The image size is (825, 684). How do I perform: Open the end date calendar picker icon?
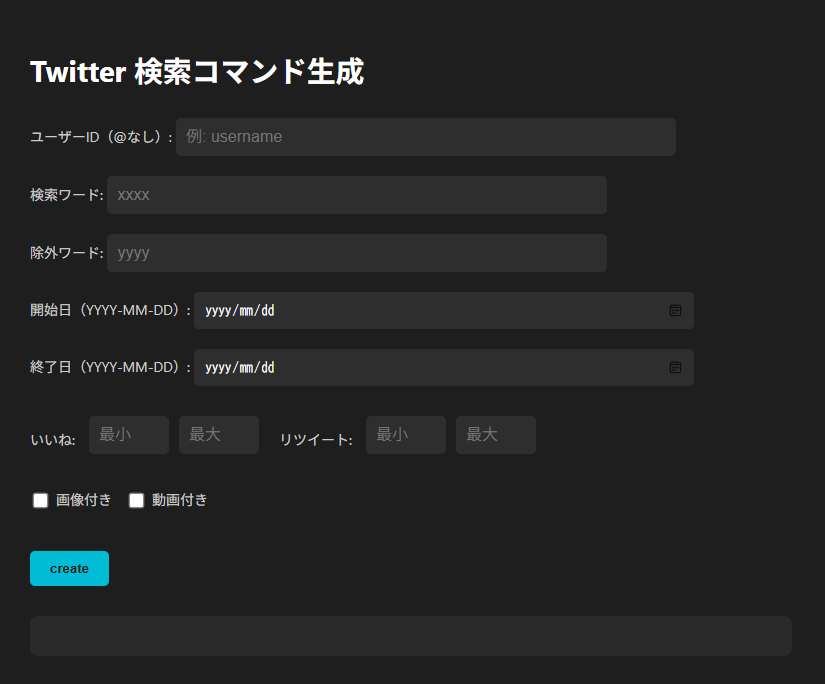click(x=675, y=368)
